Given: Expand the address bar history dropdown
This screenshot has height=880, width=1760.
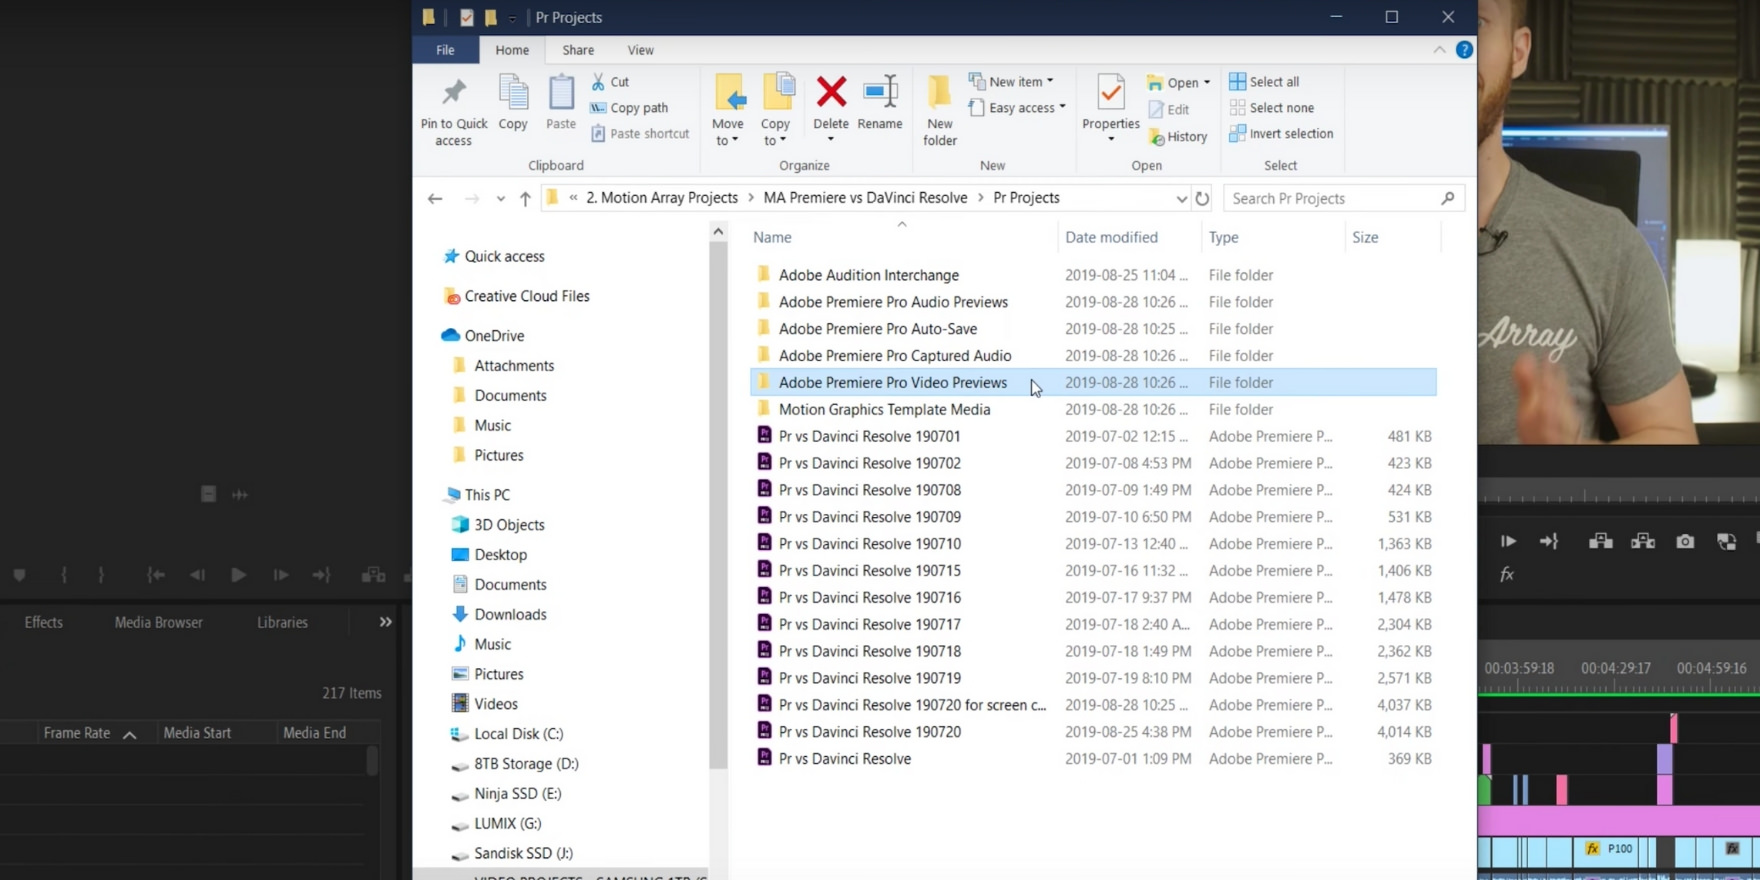Looking at the screenshot, I should 1181,198.
